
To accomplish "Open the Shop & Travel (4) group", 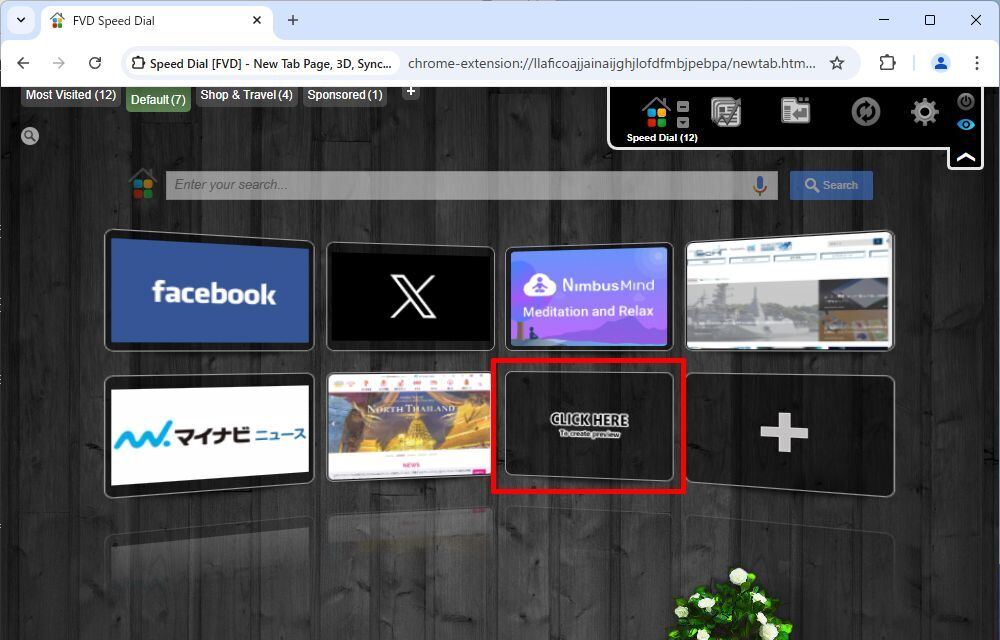I will [246, 95].
